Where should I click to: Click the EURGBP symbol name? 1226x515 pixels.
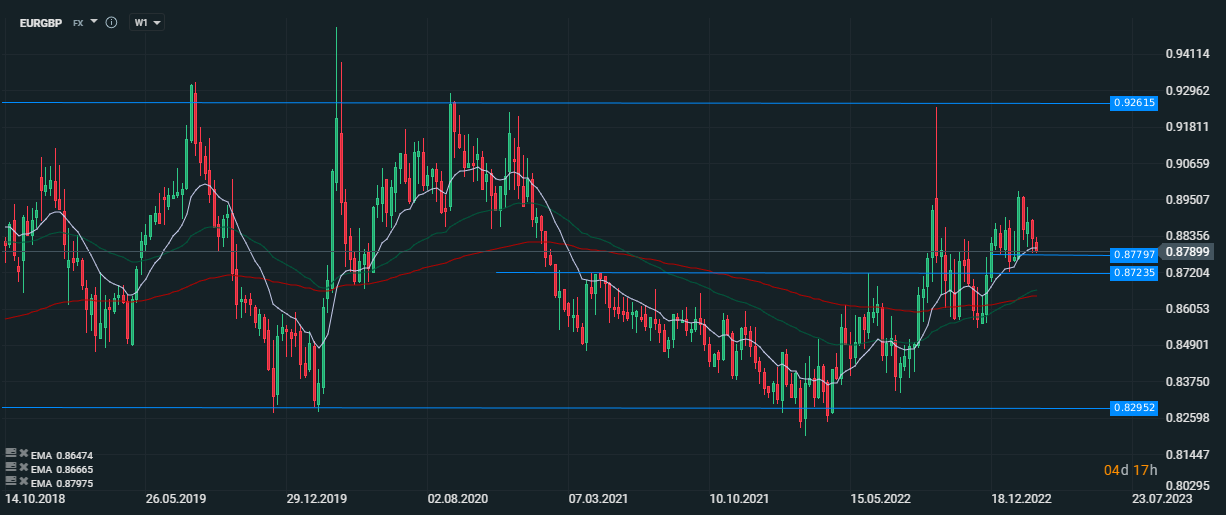(x=41, y=22)
